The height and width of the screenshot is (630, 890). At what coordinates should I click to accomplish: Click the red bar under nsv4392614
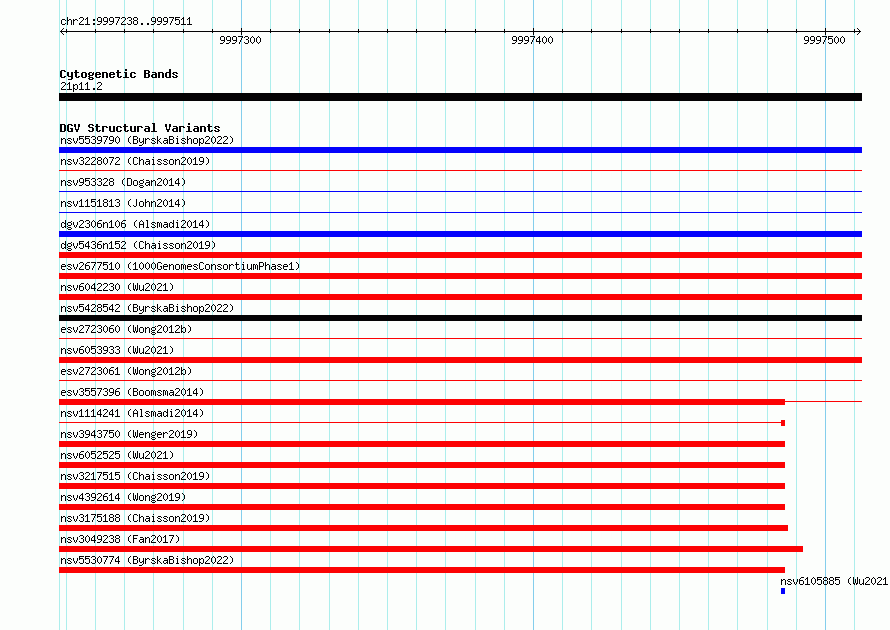point(422,507)
